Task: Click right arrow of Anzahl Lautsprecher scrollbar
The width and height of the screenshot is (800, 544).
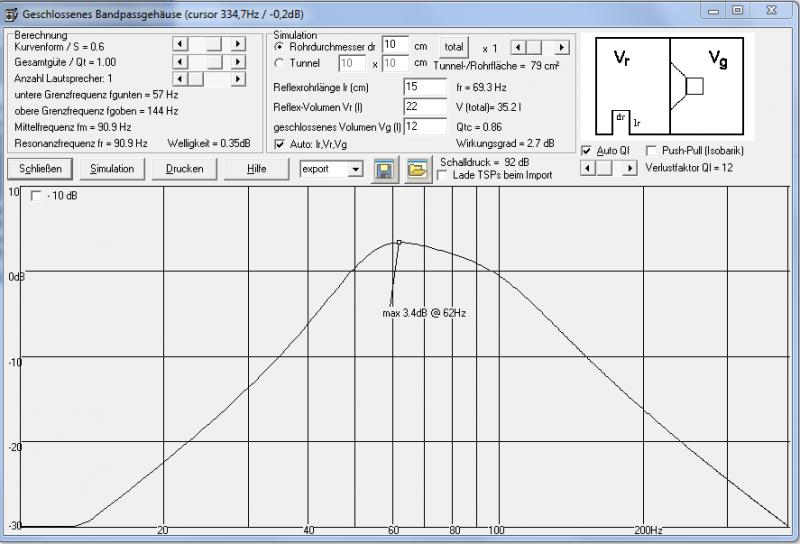Action: 238,78
